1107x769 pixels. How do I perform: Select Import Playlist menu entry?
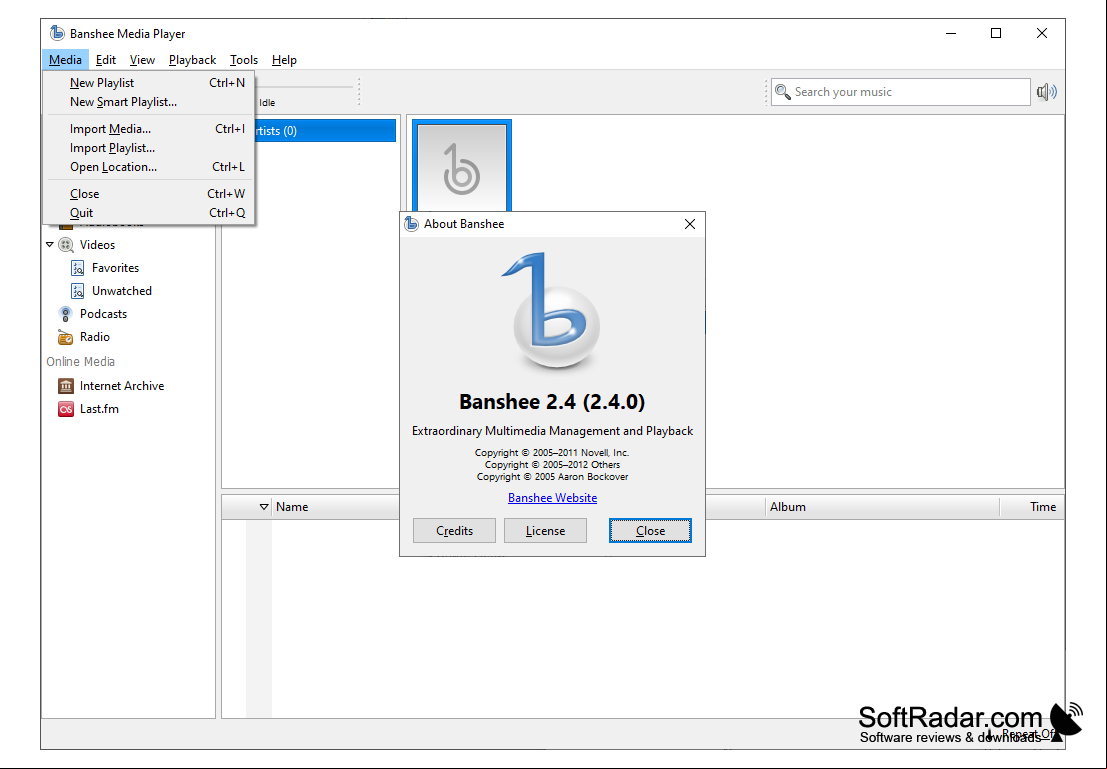pos(149,148)
